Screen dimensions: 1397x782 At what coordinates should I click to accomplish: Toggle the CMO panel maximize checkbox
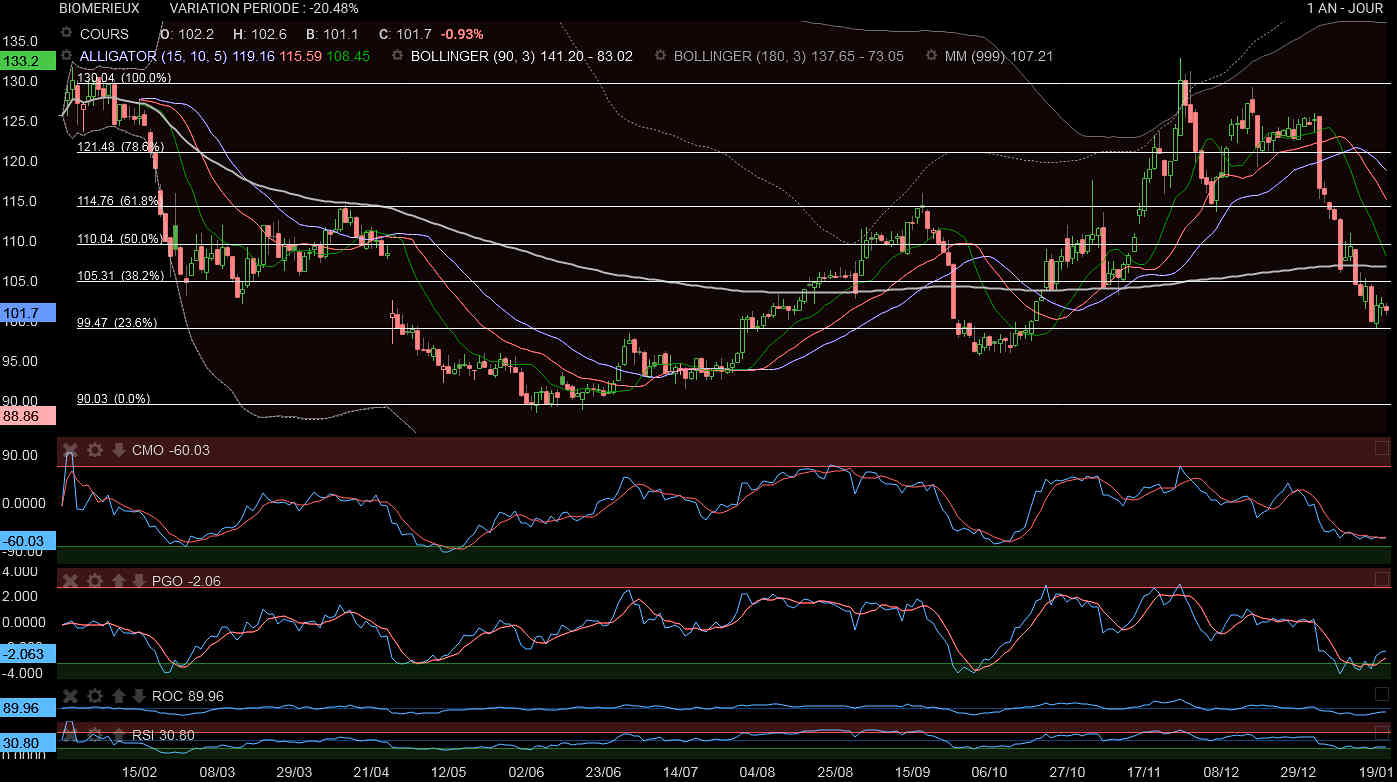click(x=1382, y=448)
